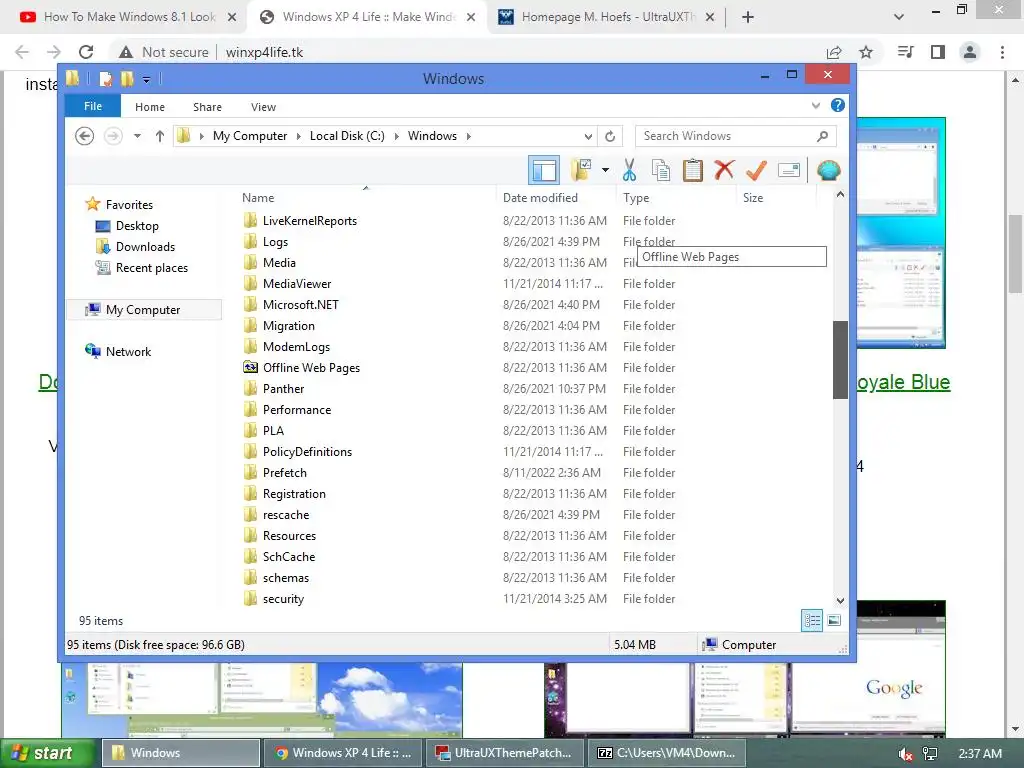This screenshot has width=1024, height=768.
Task: Open Royale Blue link on webpage
Action: 904,382
